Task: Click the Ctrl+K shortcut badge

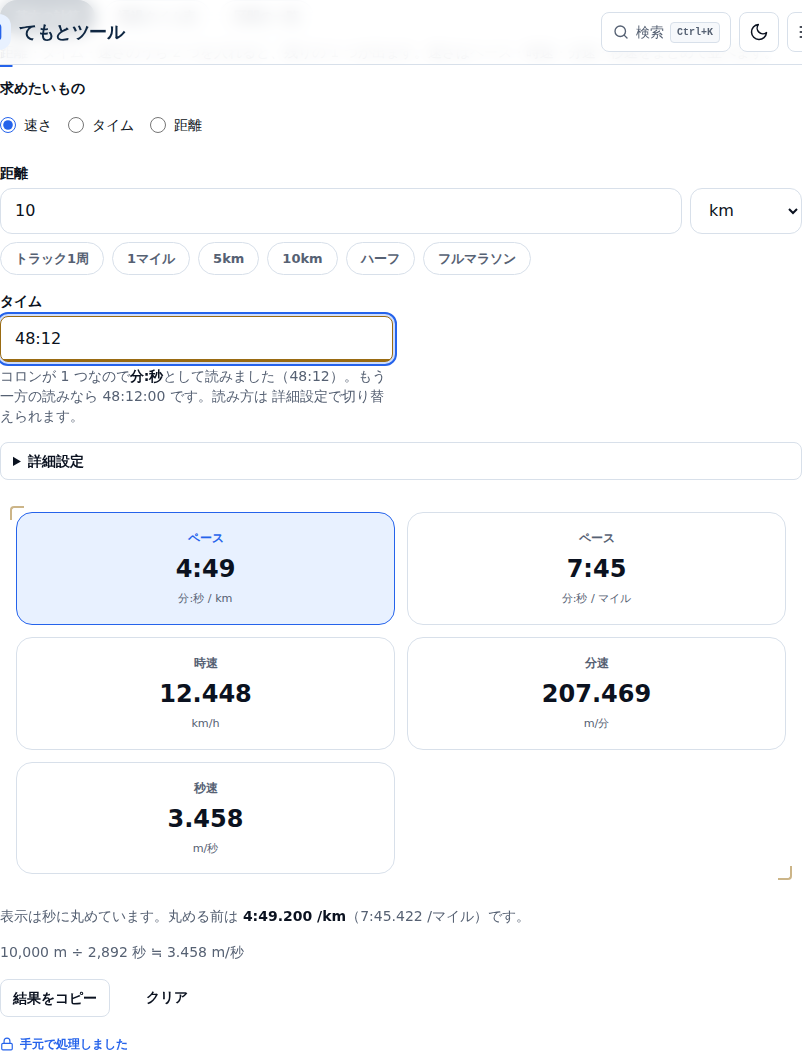Action: coord(695,32)
